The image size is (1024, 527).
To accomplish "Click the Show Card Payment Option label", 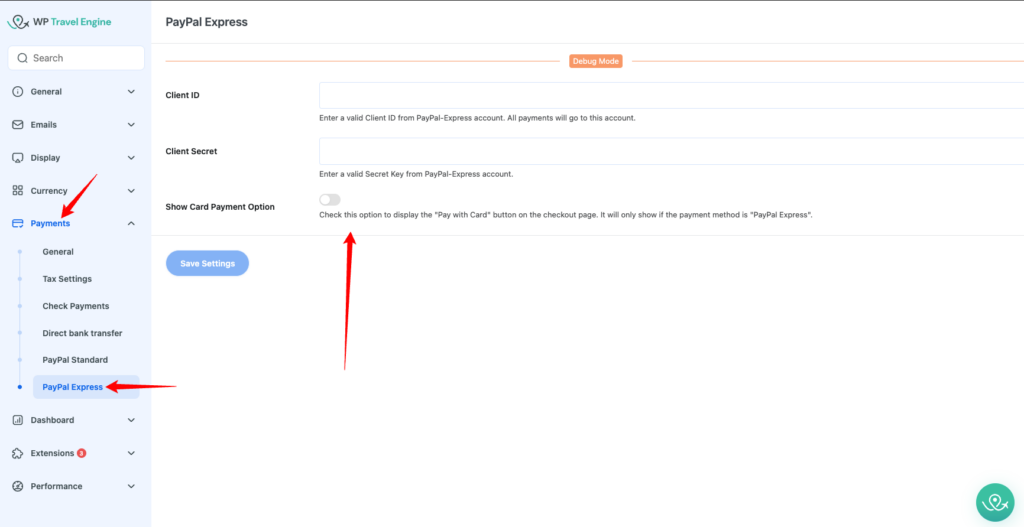I will 220,207.
